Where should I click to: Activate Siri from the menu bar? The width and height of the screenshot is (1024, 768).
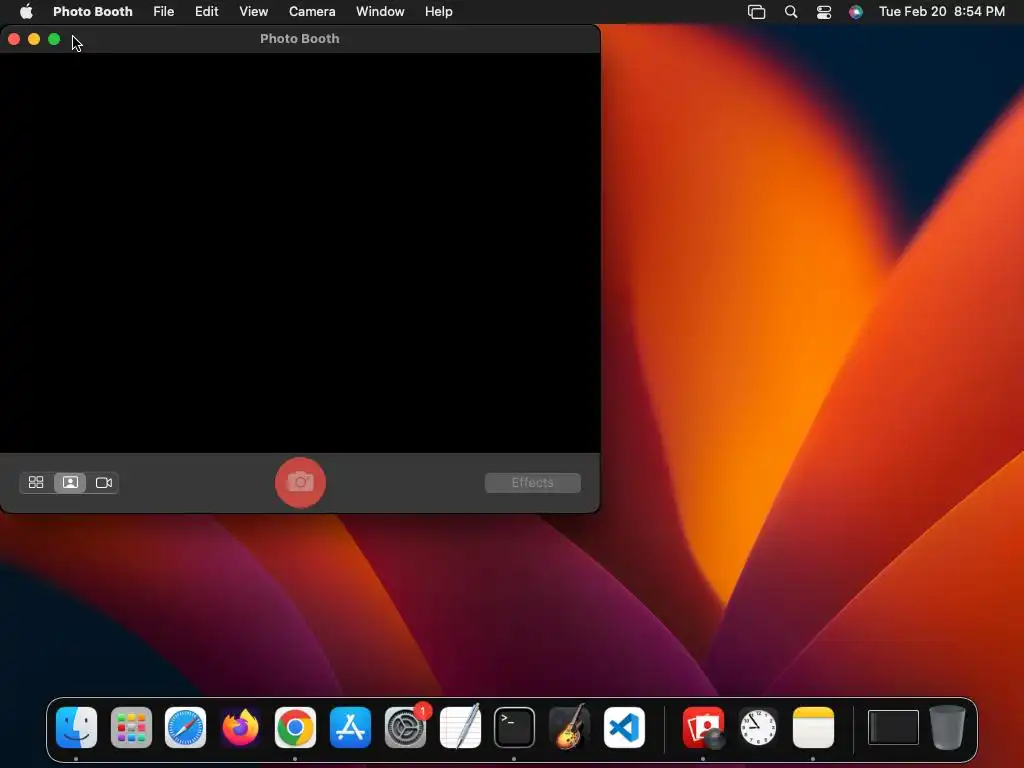tap(856, 11)
